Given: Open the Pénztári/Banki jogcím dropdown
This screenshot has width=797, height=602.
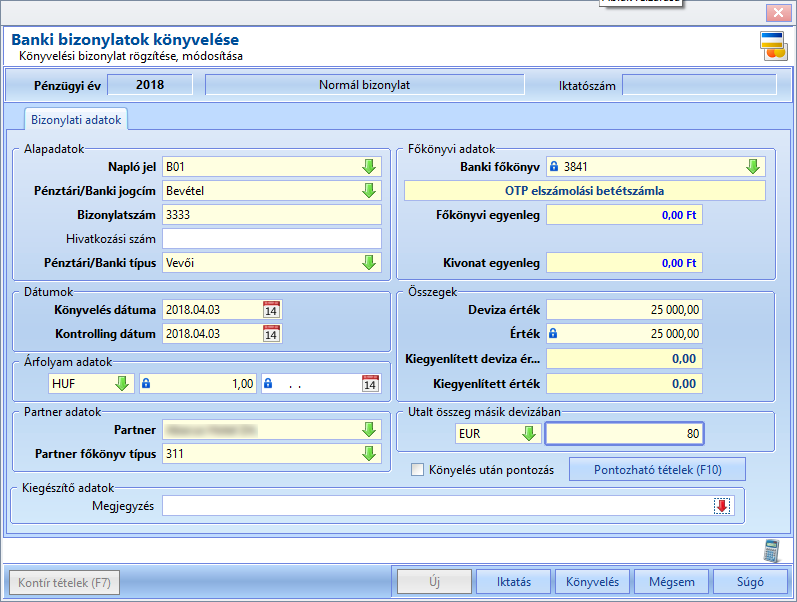Looking at the screenshot, I should coord(369,191).
